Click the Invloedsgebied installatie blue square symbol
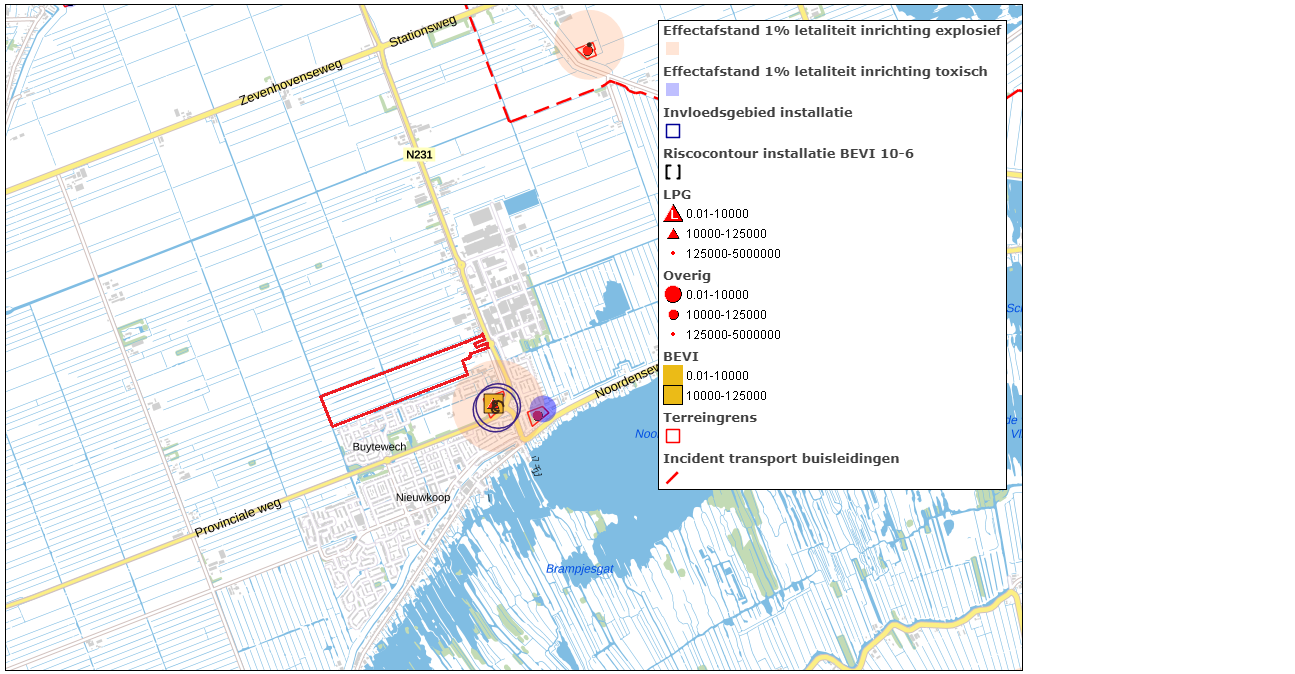Viewport: 1295px width, 674px height. [x=673, y=131]
